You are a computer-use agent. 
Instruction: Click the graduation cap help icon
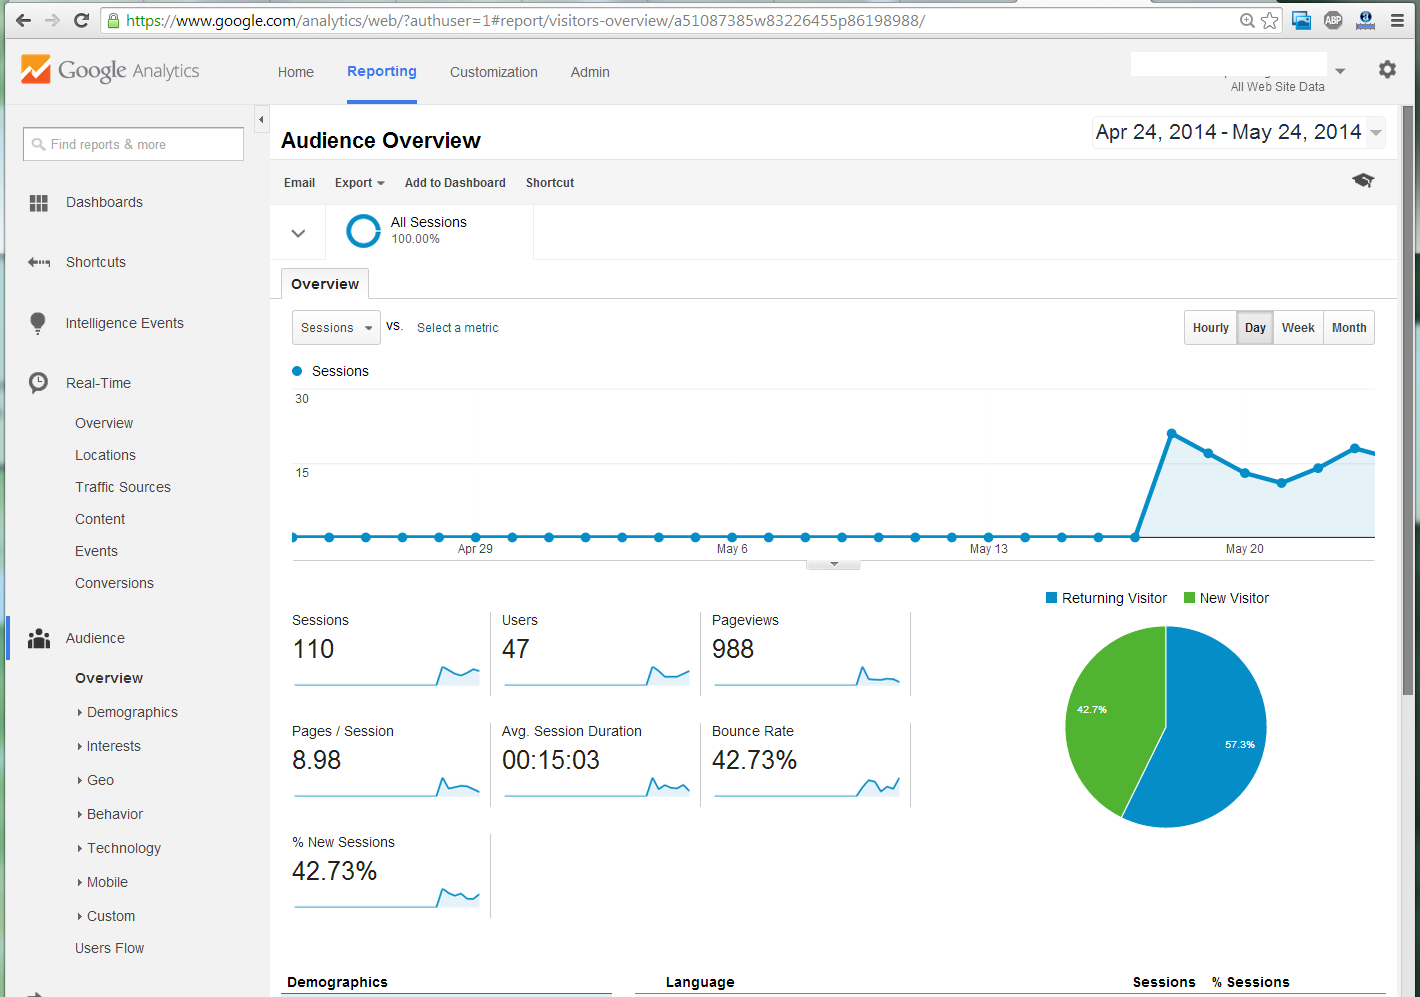1363,181
